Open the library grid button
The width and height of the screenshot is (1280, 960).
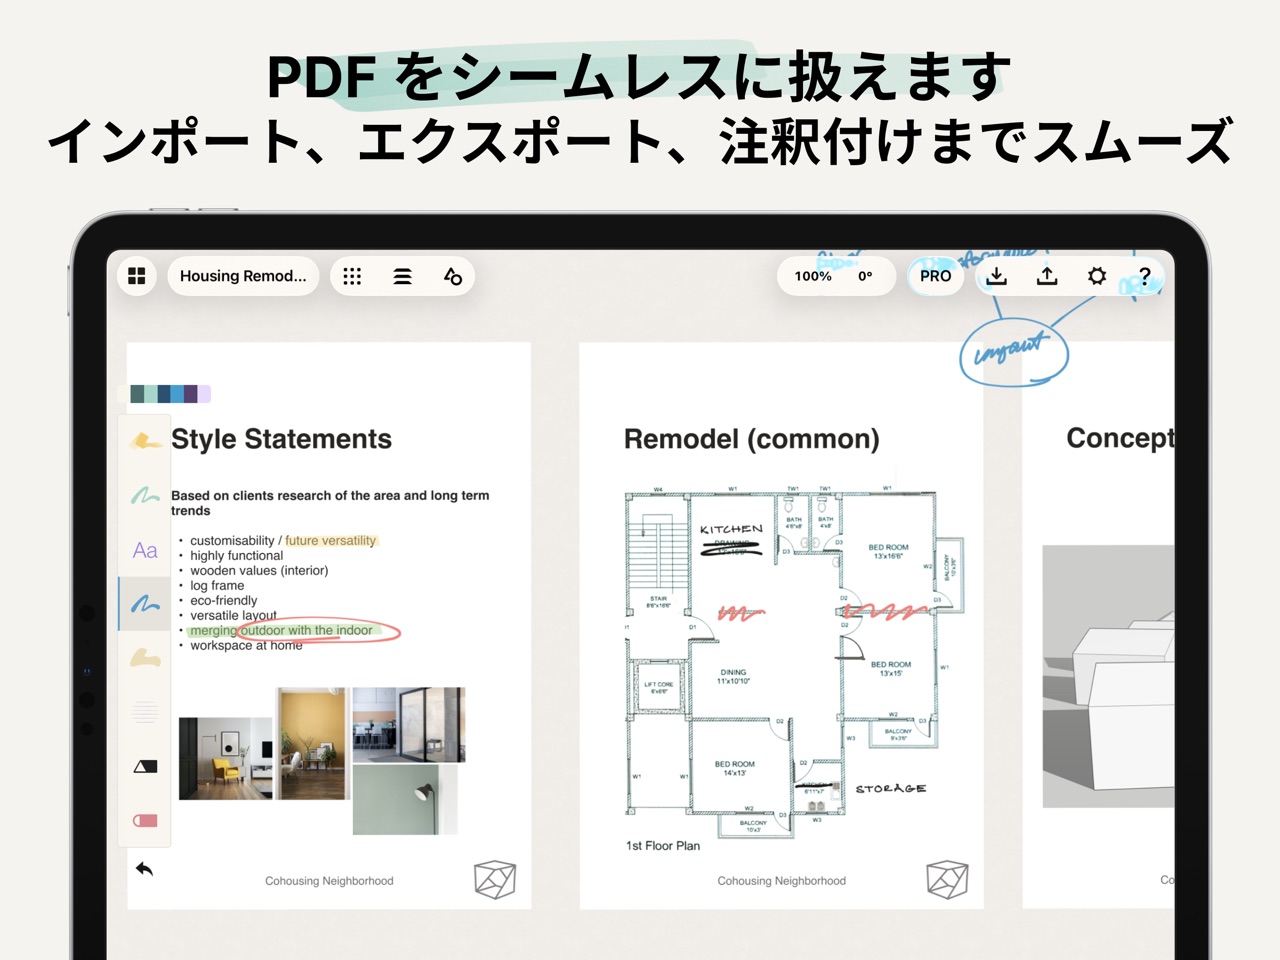(137, 276)
